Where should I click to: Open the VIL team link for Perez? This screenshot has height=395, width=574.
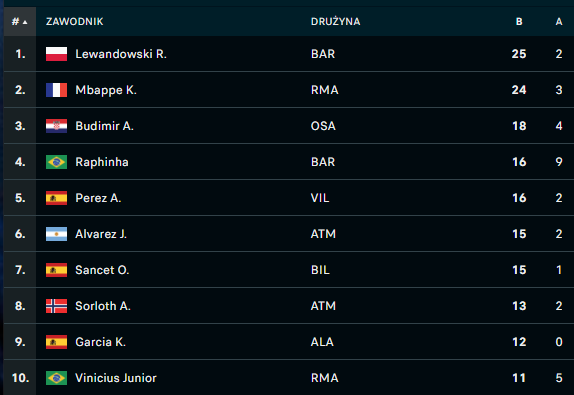click(320, 198)
